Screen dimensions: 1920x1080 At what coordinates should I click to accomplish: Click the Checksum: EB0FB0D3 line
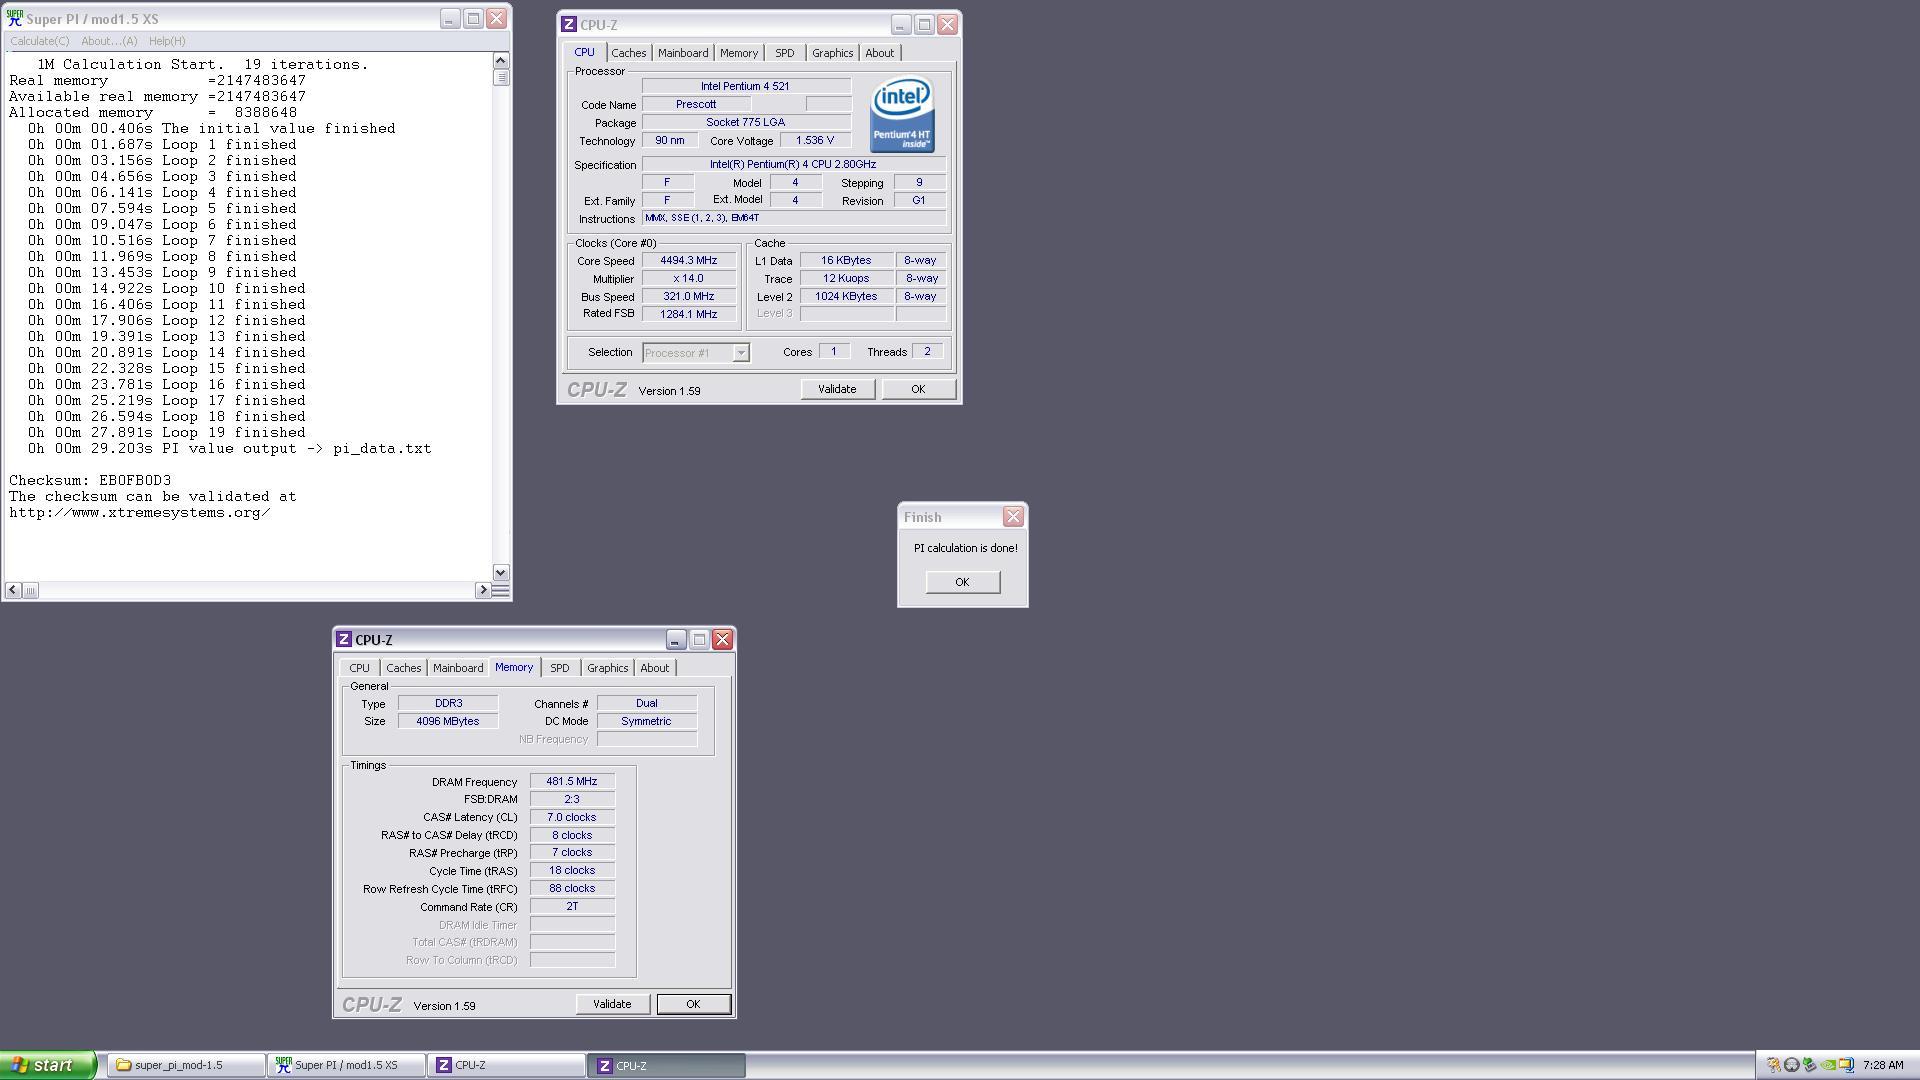[x=90, y=480]
